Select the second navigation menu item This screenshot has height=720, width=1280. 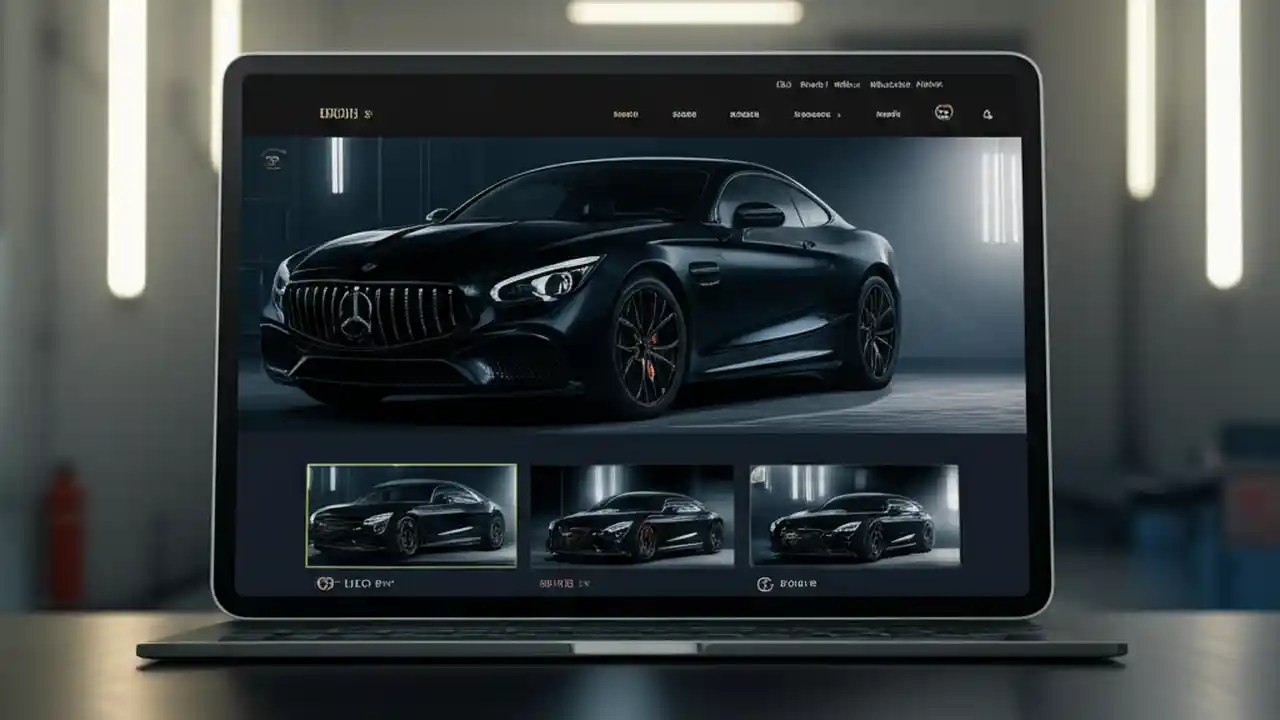tap(684, 112)
